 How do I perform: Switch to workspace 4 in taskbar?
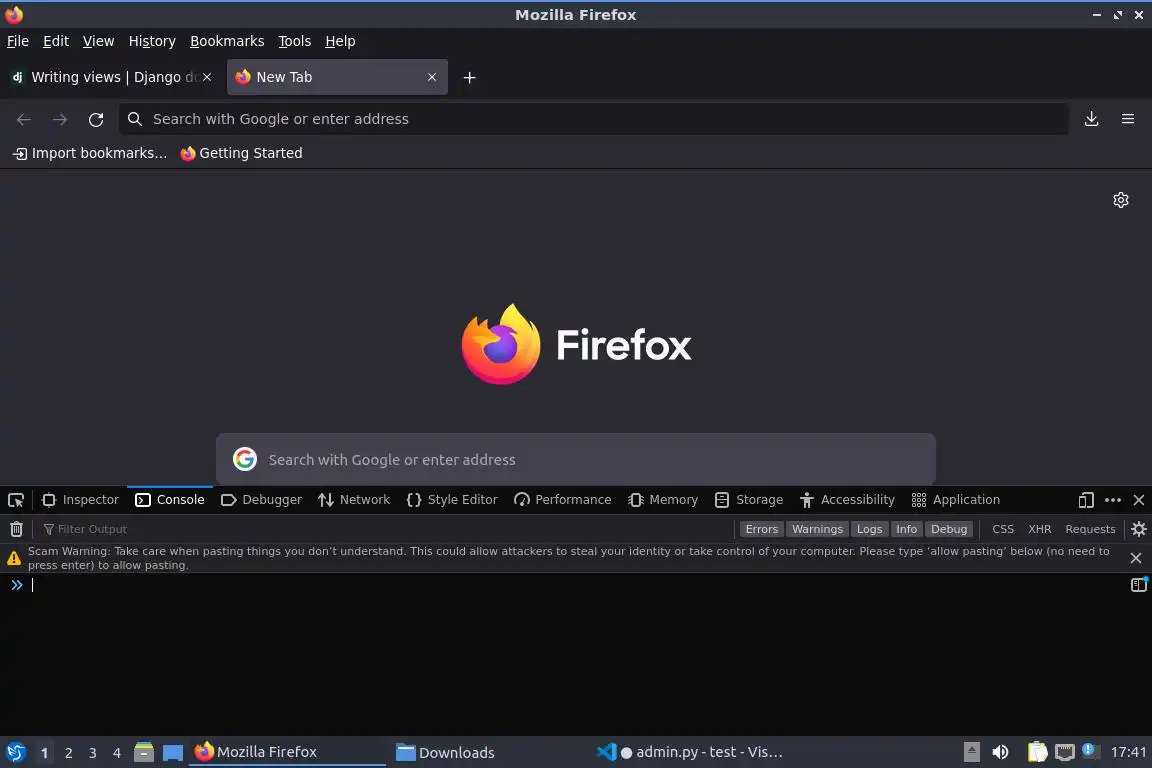point(117,753)
